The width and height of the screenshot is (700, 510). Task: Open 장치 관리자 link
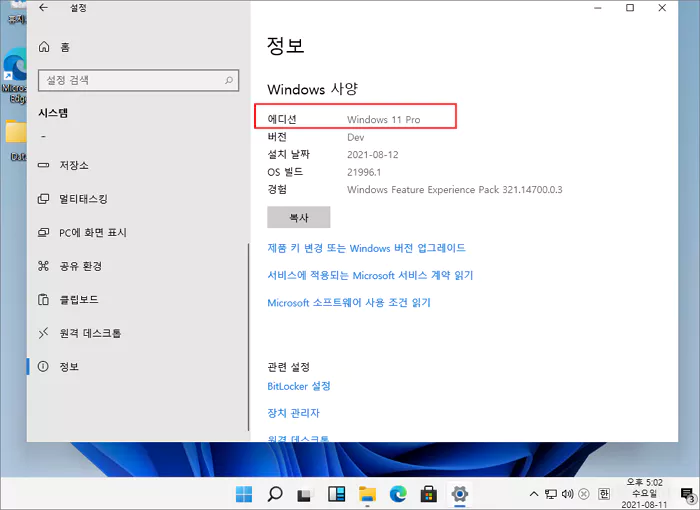pyautogui.click(x=293, y=413)
